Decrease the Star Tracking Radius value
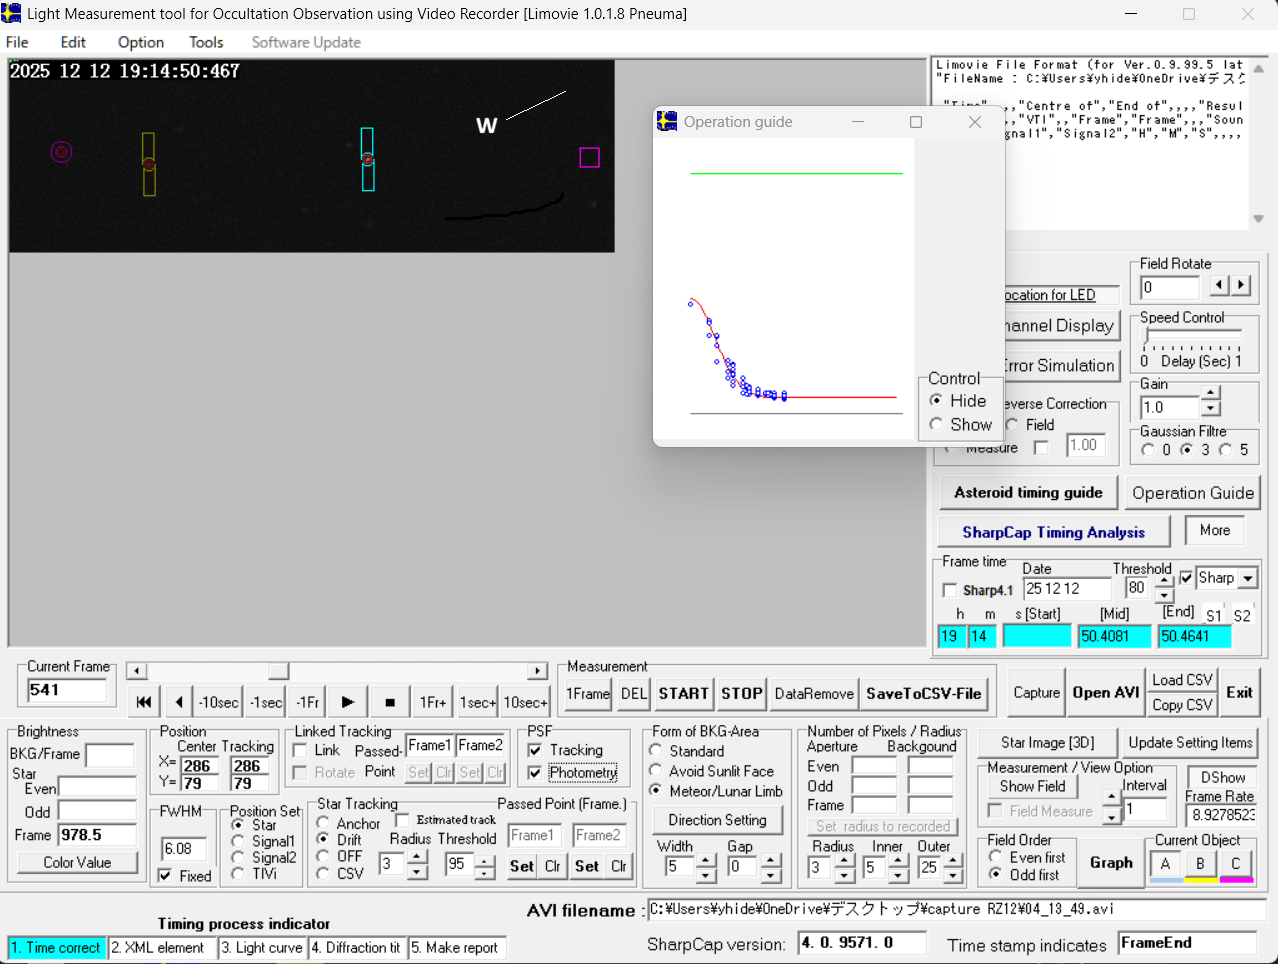The image size is (1278, 964). 417,872
